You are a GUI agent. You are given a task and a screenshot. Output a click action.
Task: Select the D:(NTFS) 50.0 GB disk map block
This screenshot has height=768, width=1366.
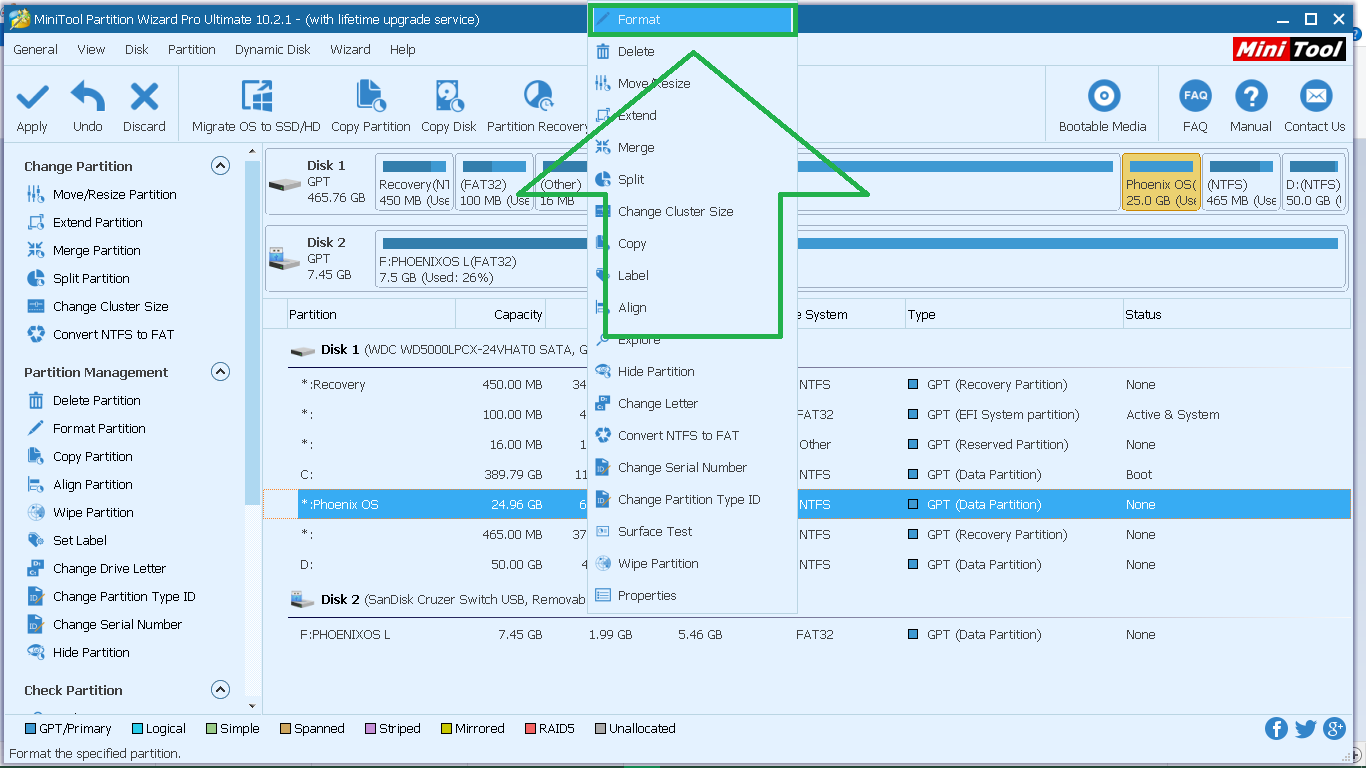coord(1313,182)
